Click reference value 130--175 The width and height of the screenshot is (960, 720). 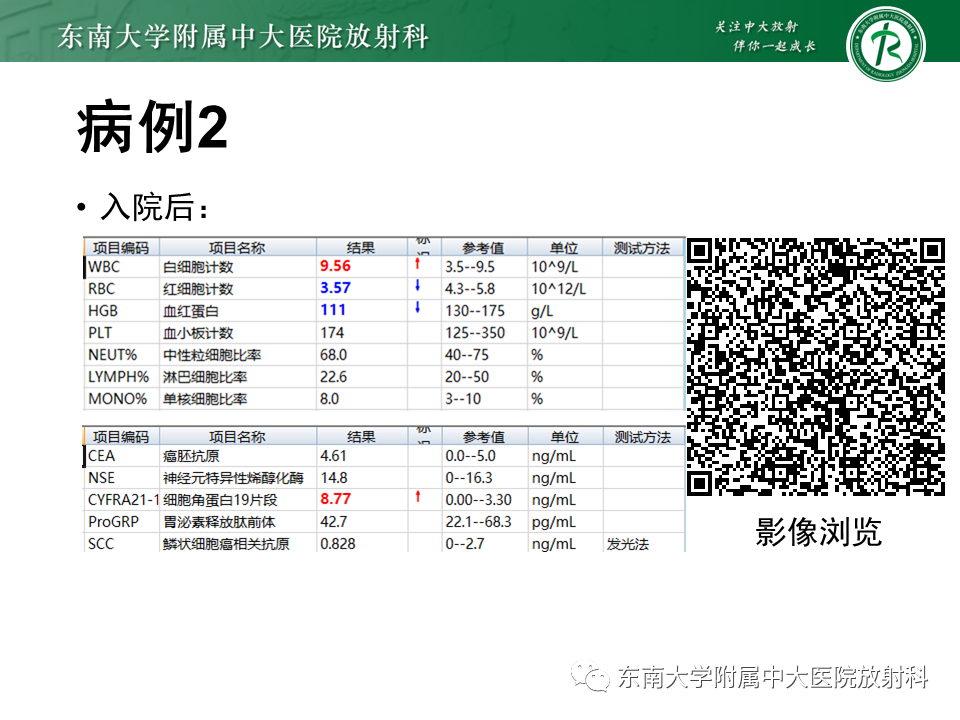475,311
